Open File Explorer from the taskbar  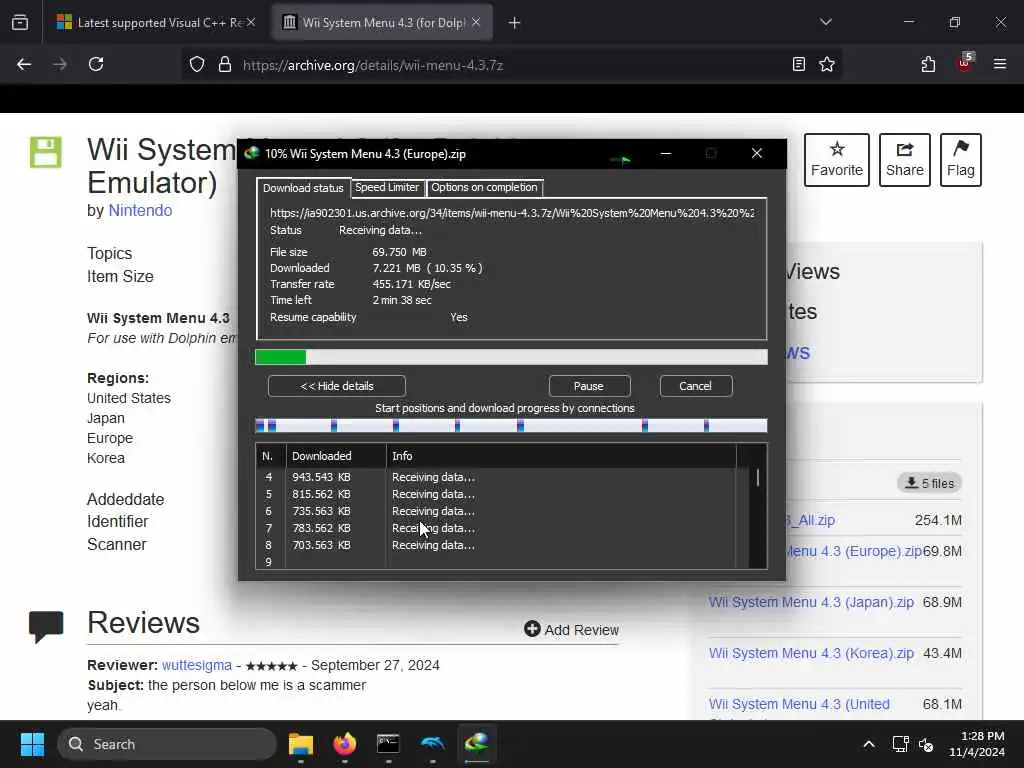pyautogui.click(x=301, y=744)
